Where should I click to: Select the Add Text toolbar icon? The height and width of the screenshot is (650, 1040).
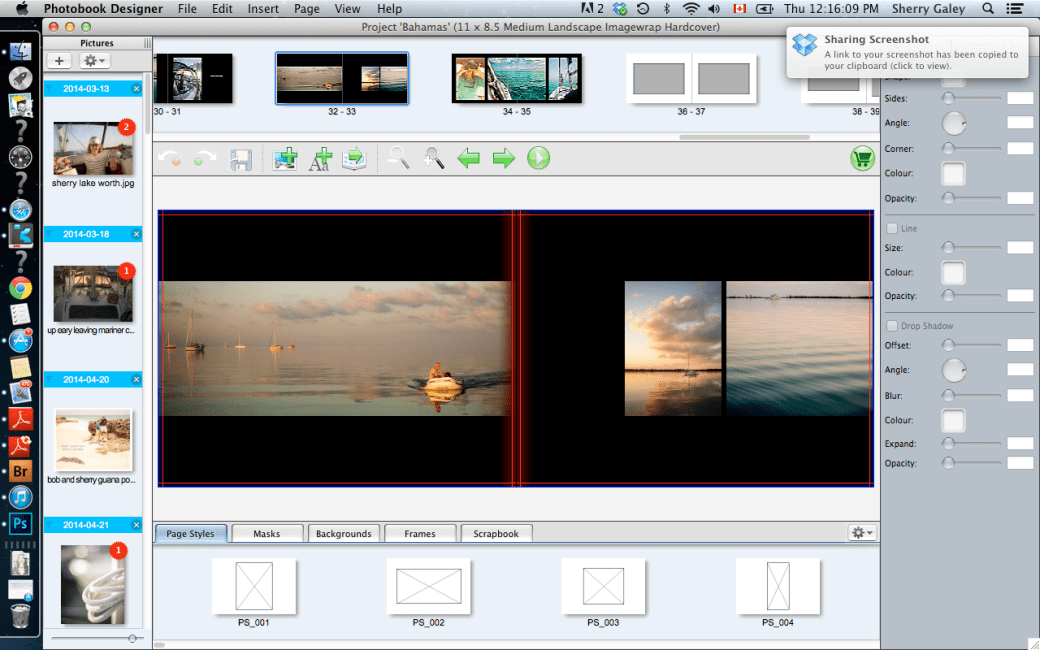pos(320,158)
